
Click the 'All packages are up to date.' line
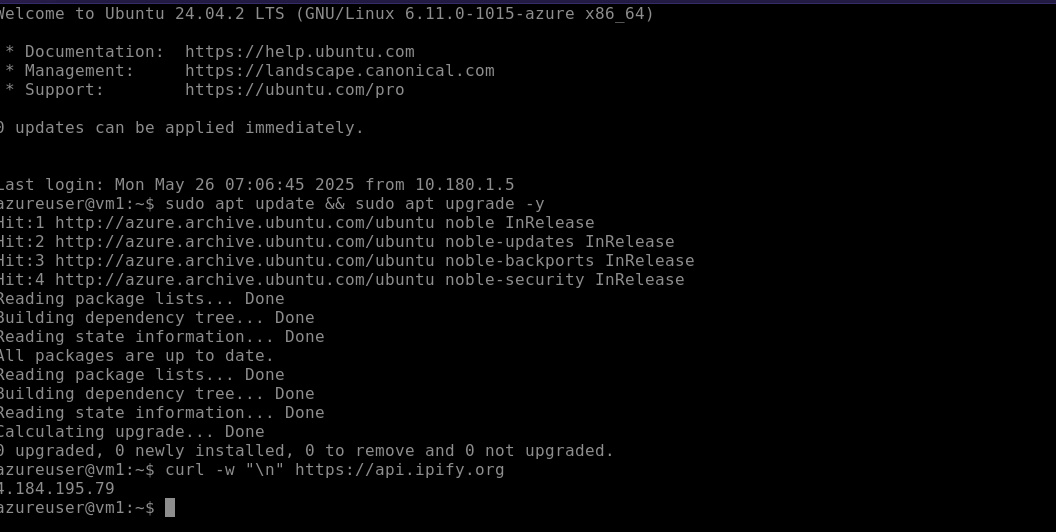[x=135, y=355]
